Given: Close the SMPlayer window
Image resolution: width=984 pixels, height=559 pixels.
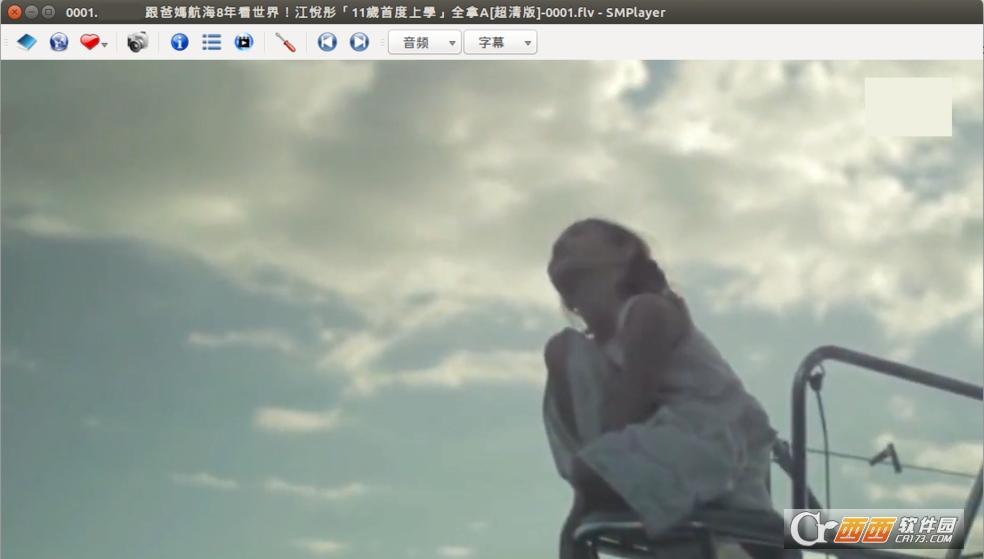Looking at the screenshot, I should (14, 12).
